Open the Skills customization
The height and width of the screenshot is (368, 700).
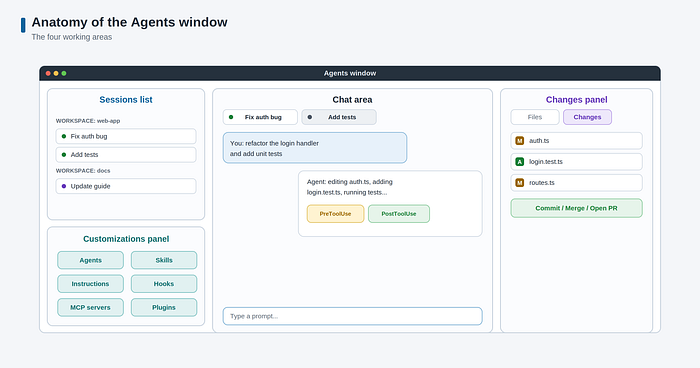[x=164, y=260]
